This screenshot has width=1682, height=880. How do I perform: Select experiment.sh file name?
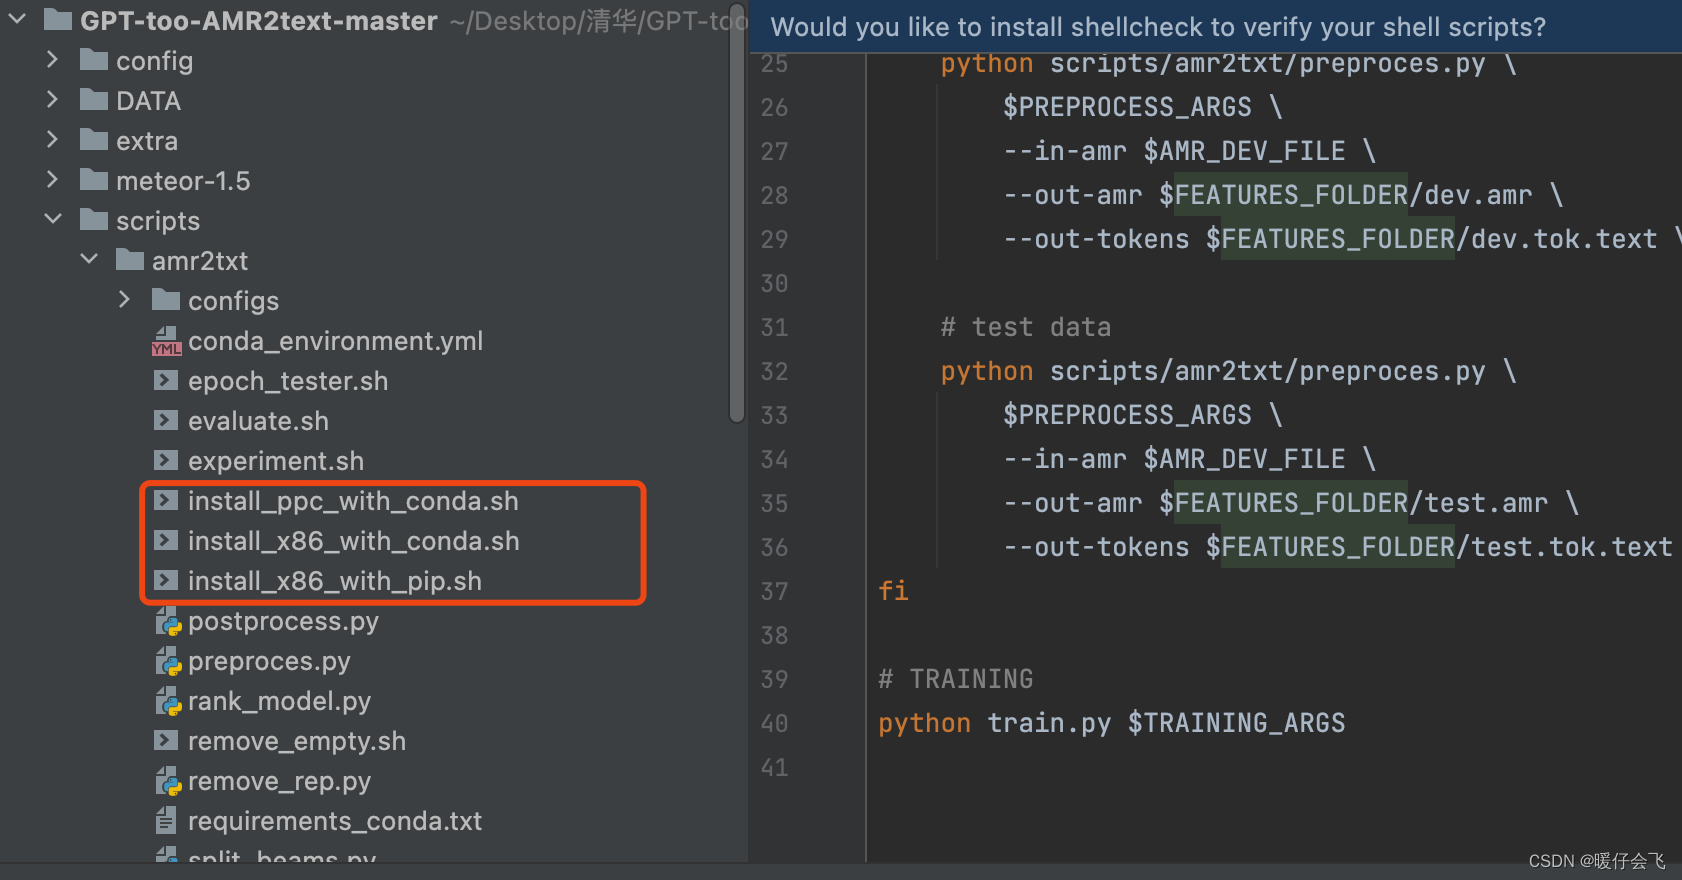(x=276, y=461)
